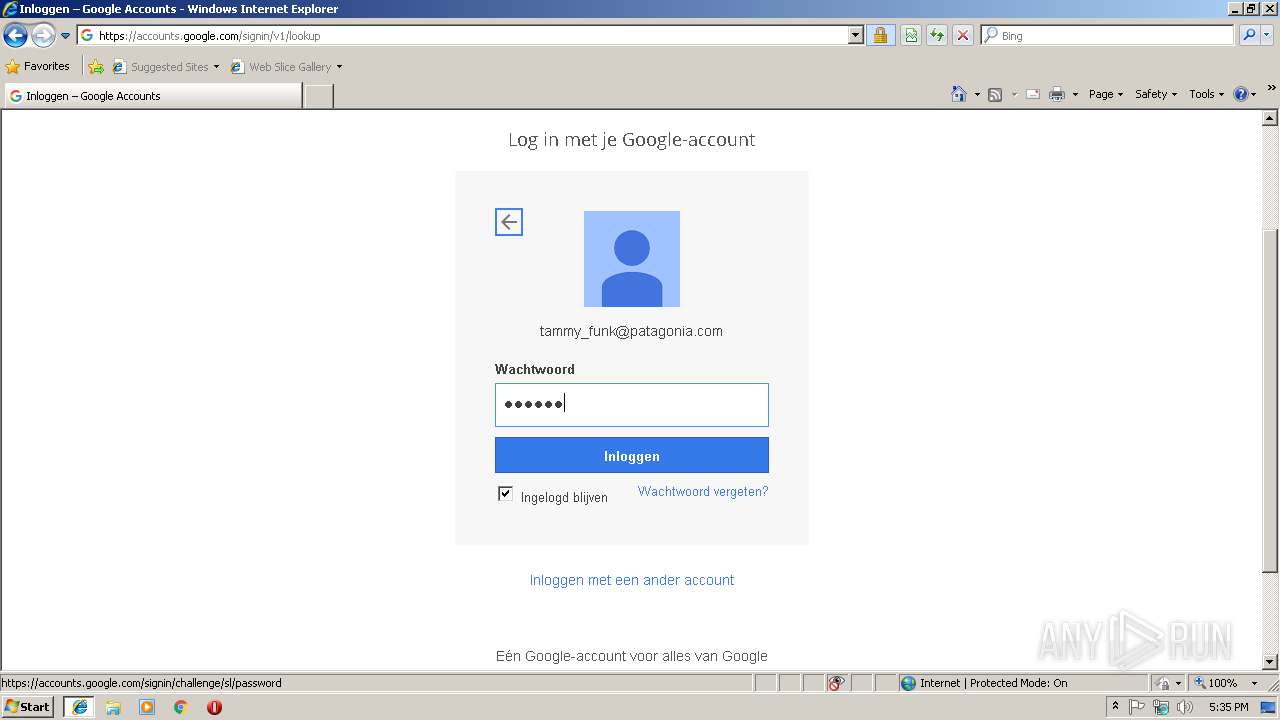Click the Add to Favorites Bar icon

coord(96,67)
